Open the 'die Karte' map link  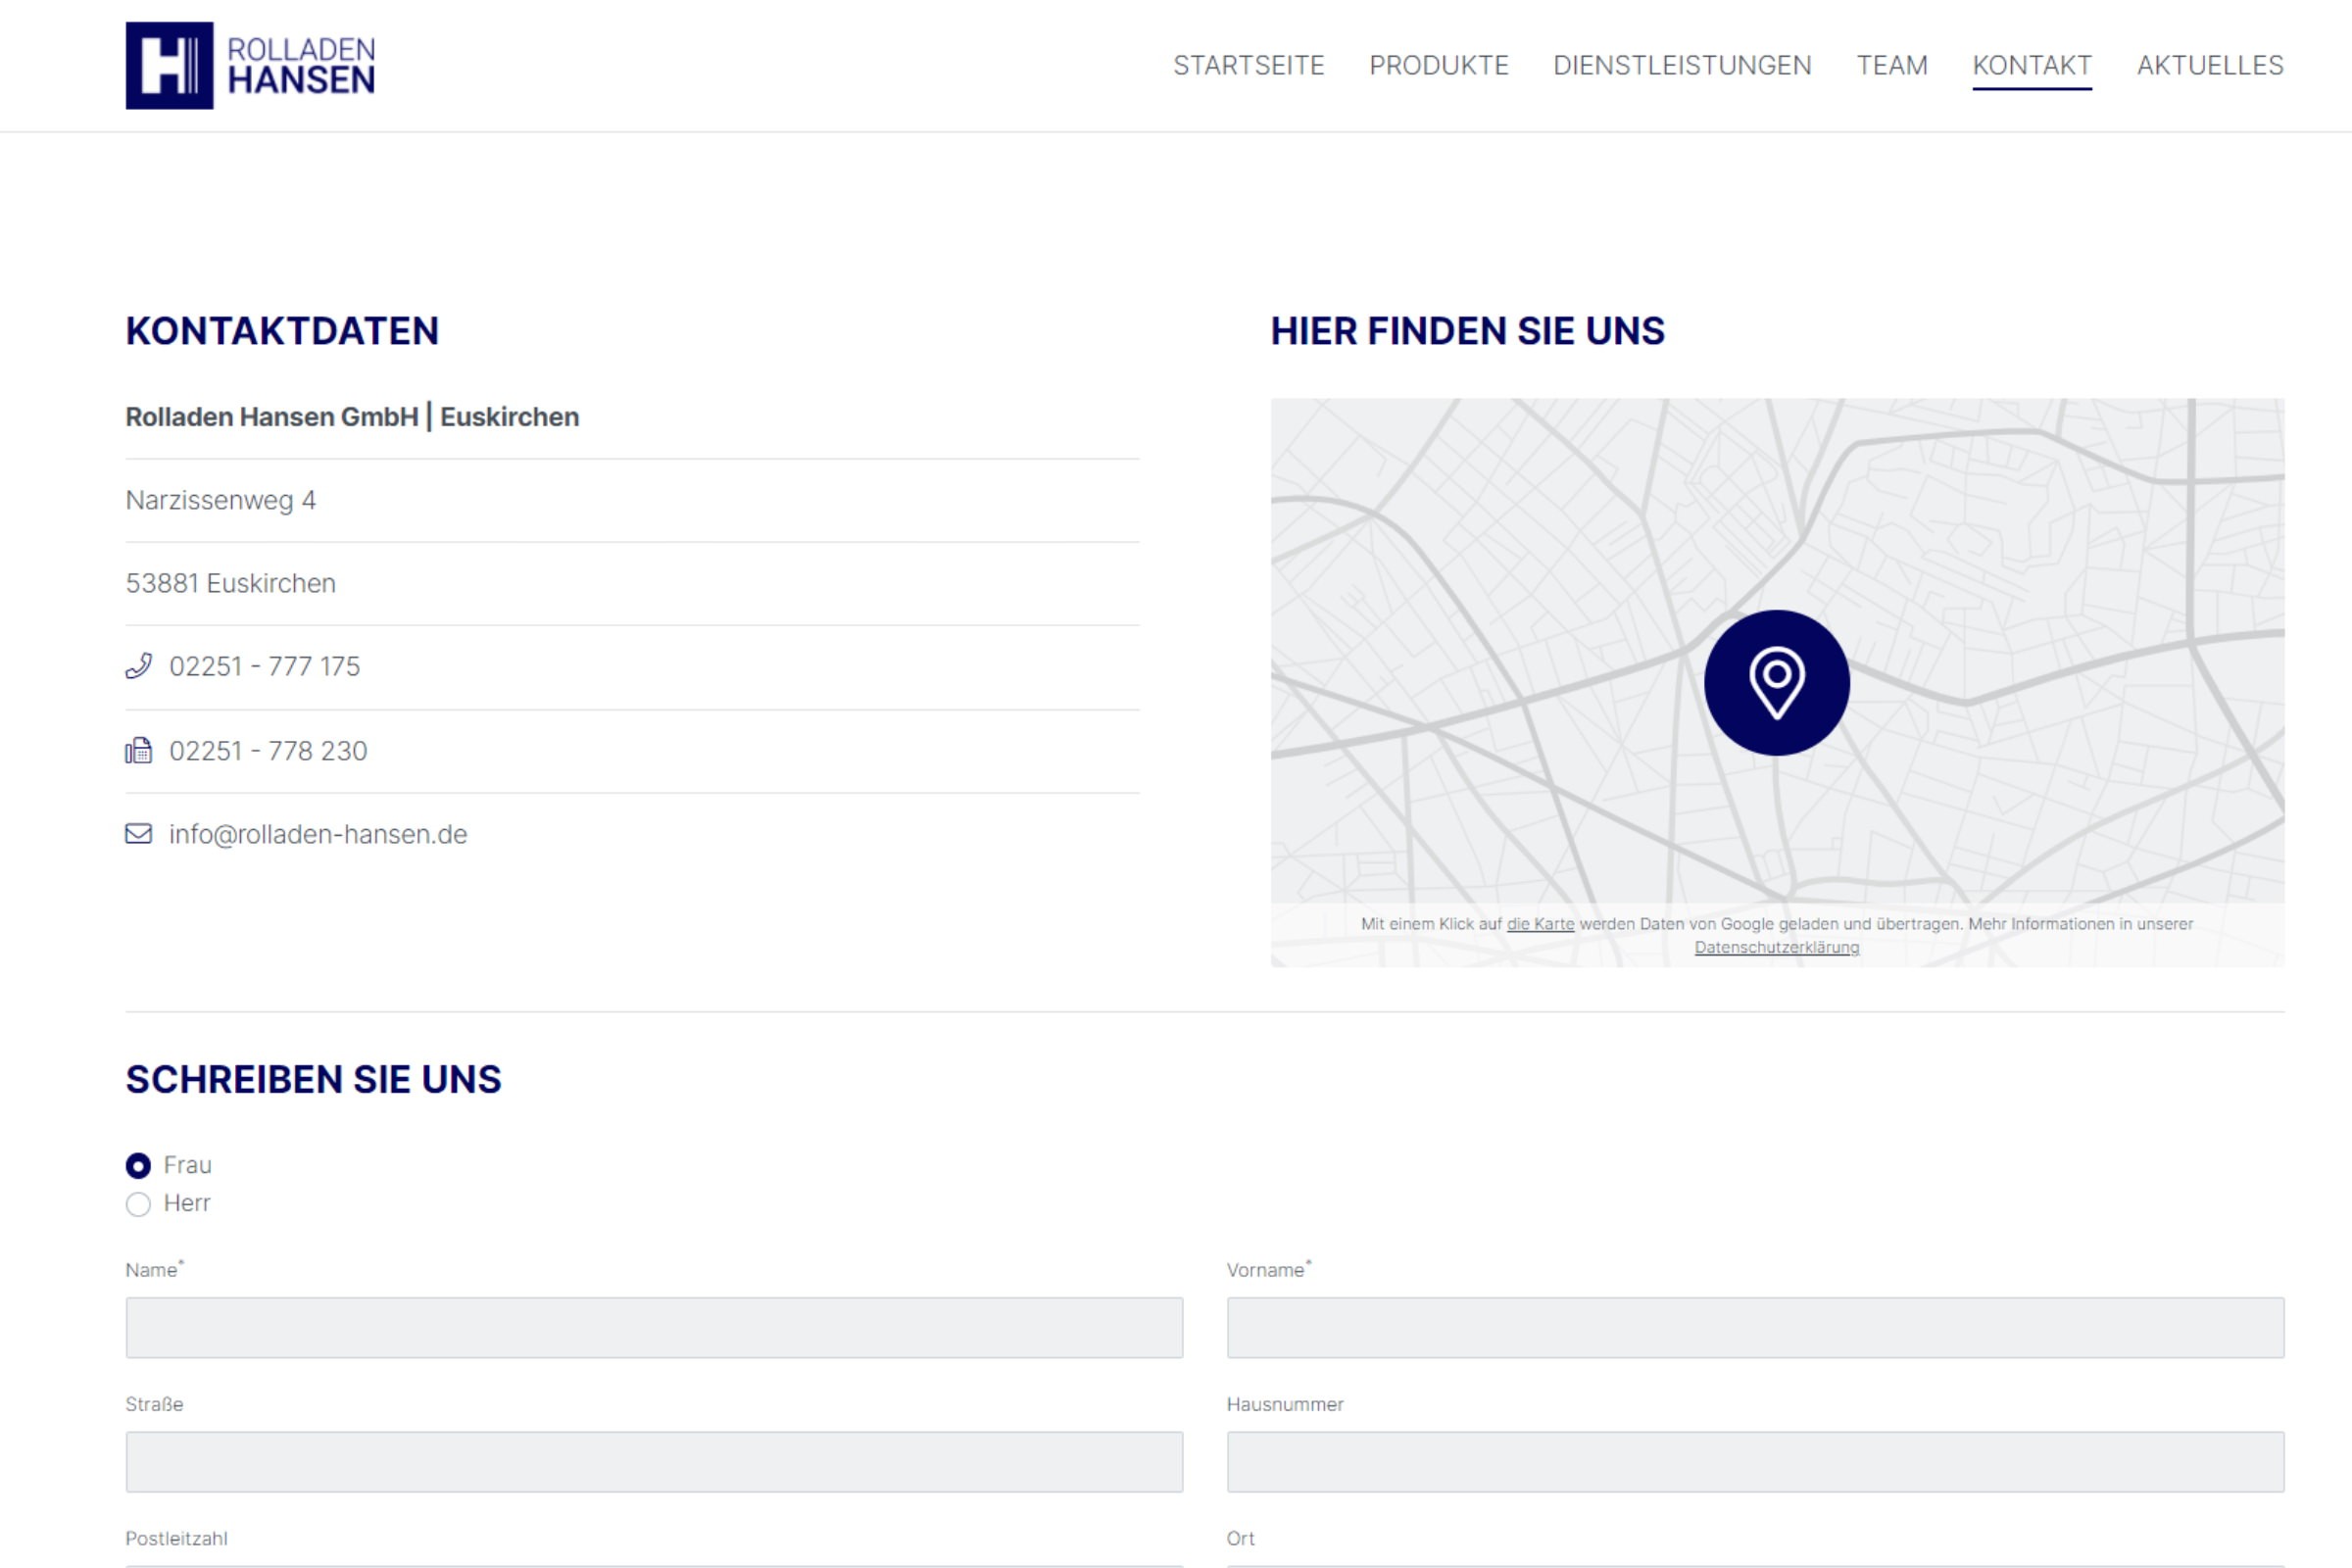click(x=1540, y=924)
